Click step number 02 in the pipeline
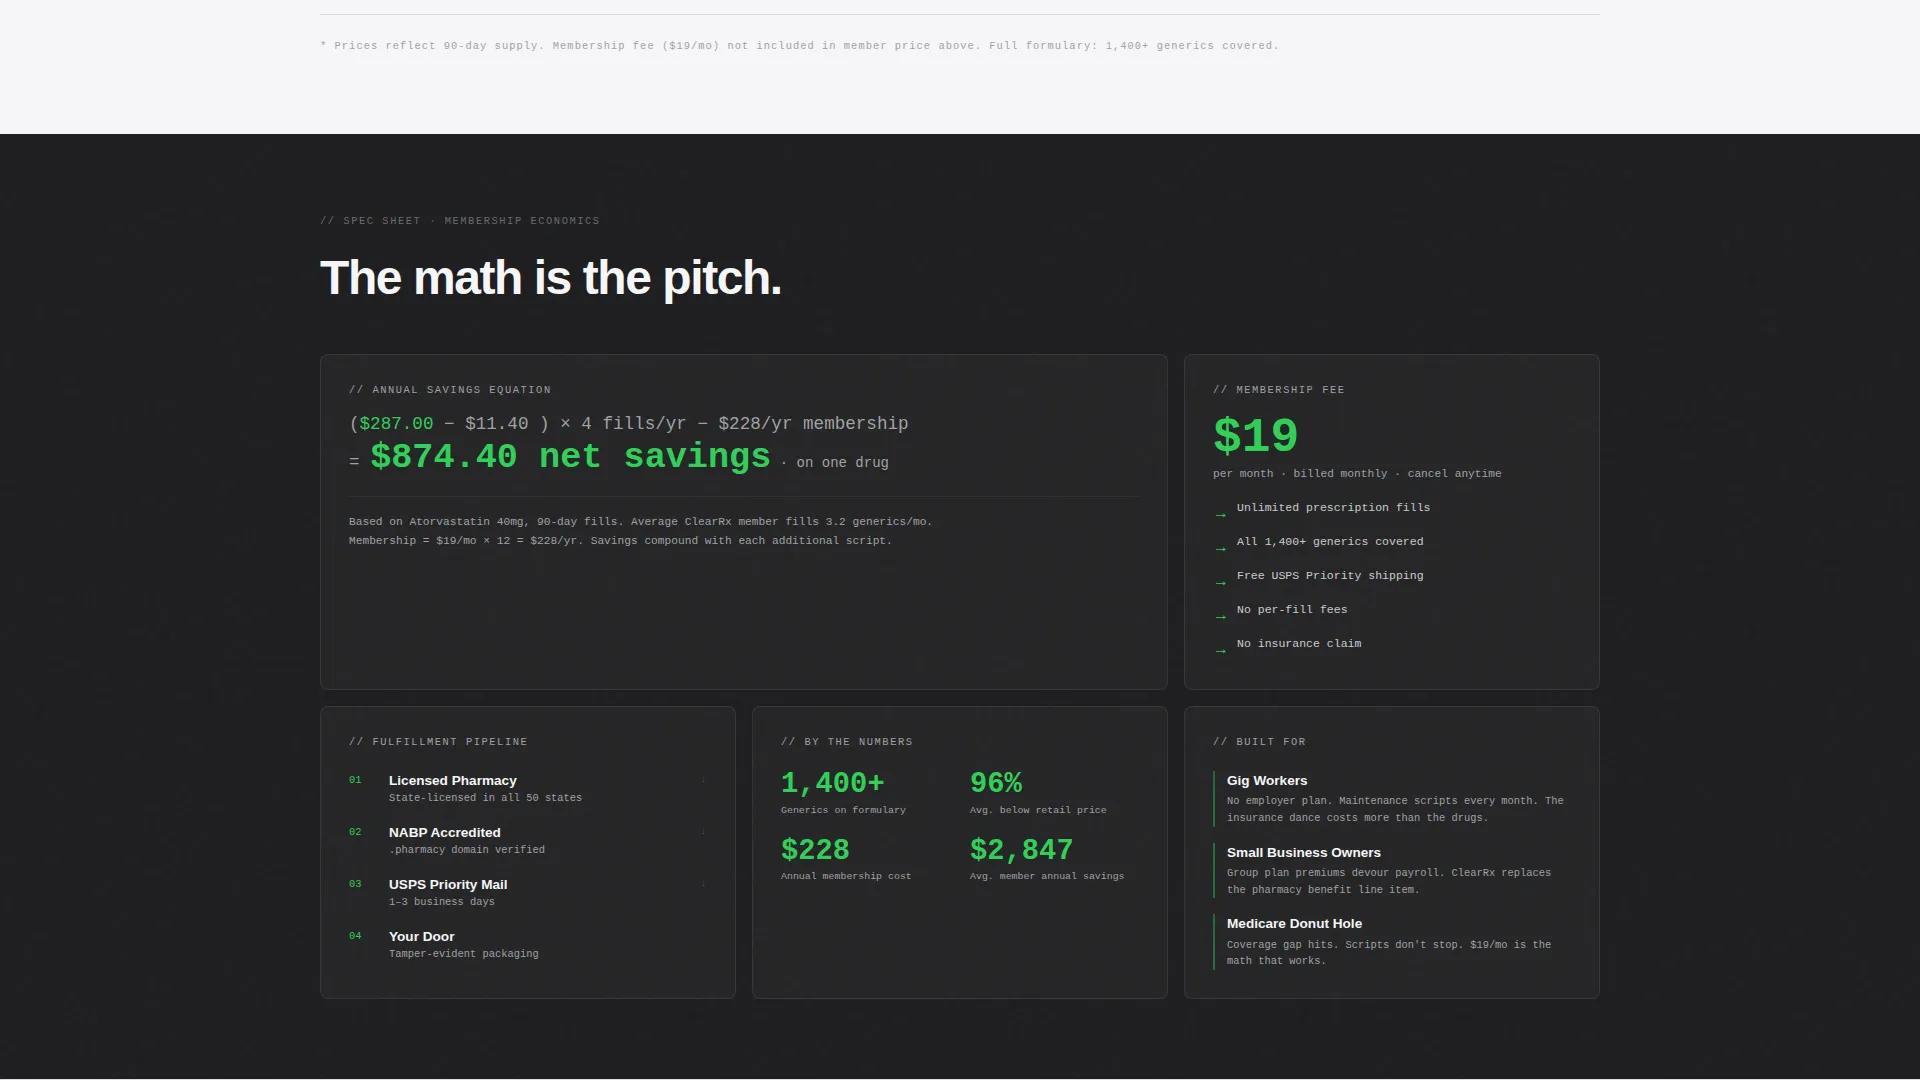Image resolution: width=1920 pixels, height=1080 pixels. point(355,832)
